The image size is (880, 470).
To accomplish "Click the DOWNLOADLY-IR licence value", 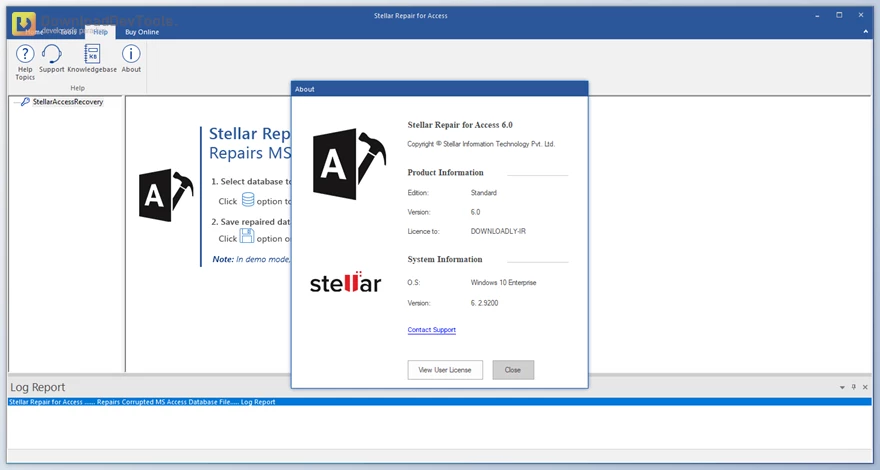I will (x=498, y=231).
